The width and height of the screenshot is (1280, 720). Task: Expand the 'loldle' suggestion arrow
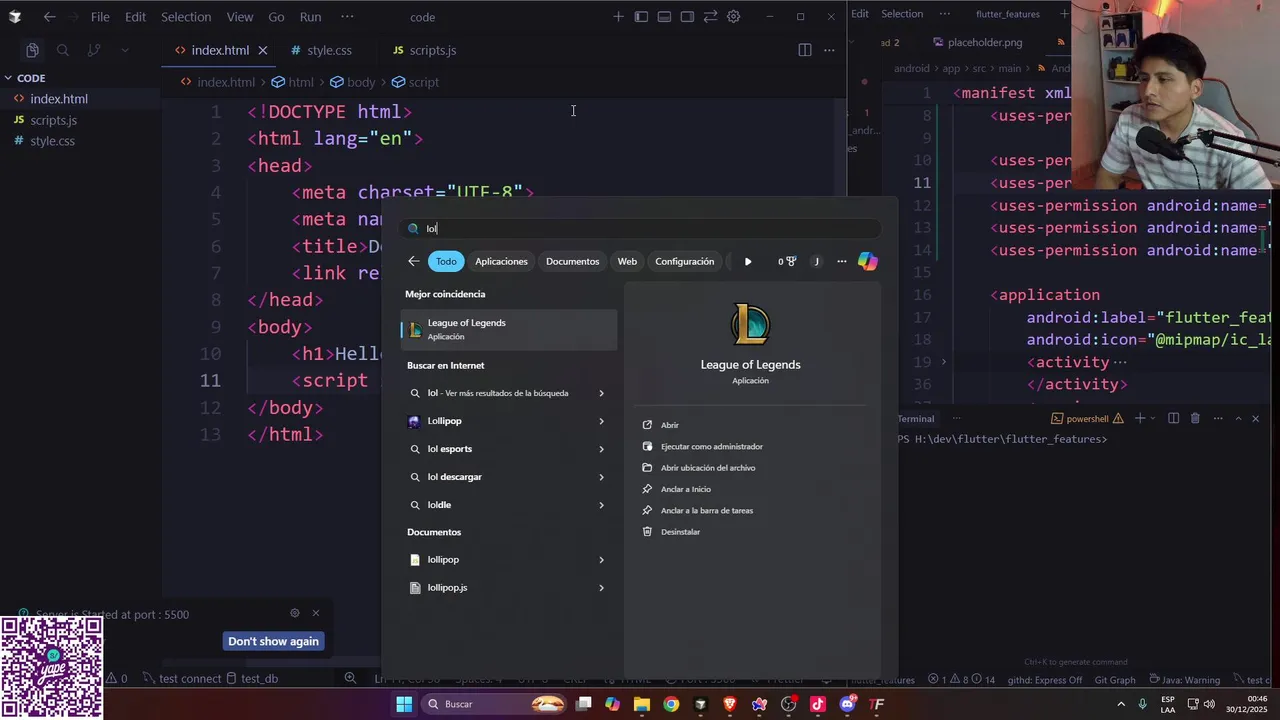[x=601, y=505]
